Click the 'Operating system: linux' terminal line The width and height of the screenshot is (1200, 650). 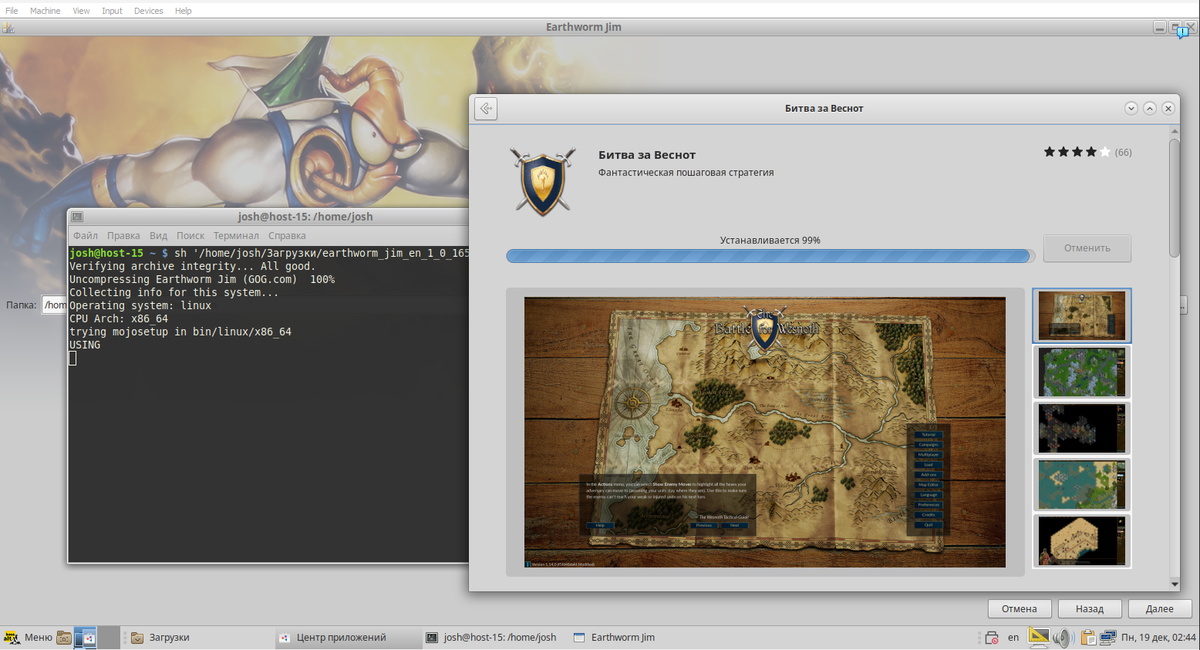tap(140, 306)
